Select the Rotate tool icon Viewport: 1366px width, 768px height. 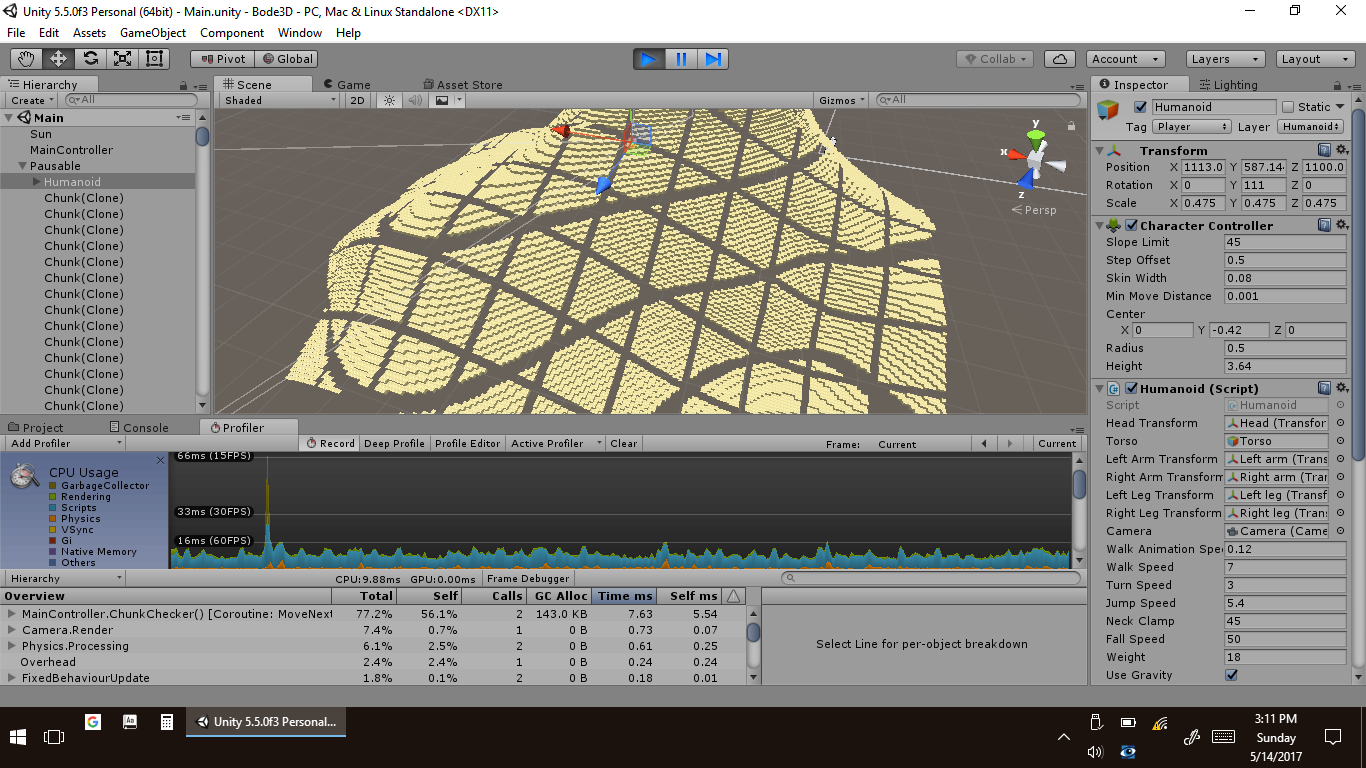91,59
